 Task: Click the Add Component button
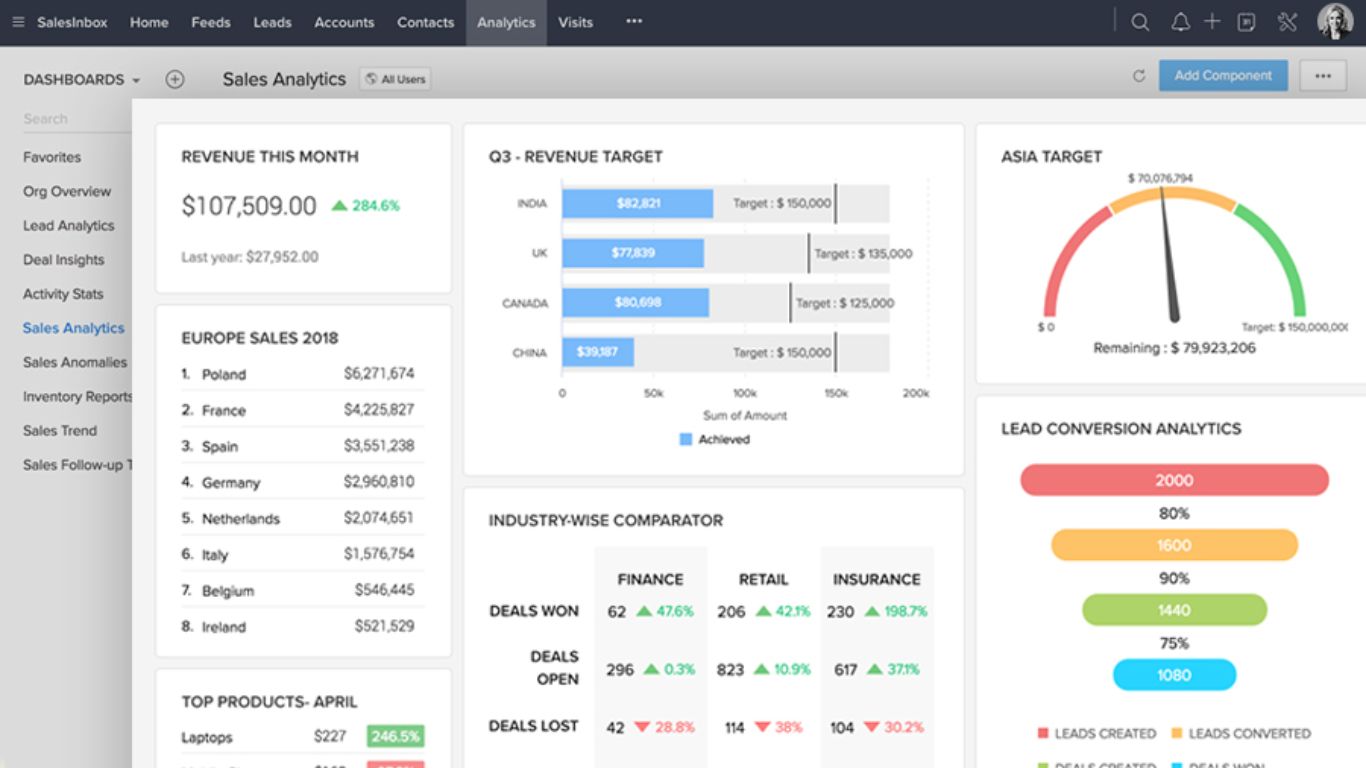click(1222, 75)
